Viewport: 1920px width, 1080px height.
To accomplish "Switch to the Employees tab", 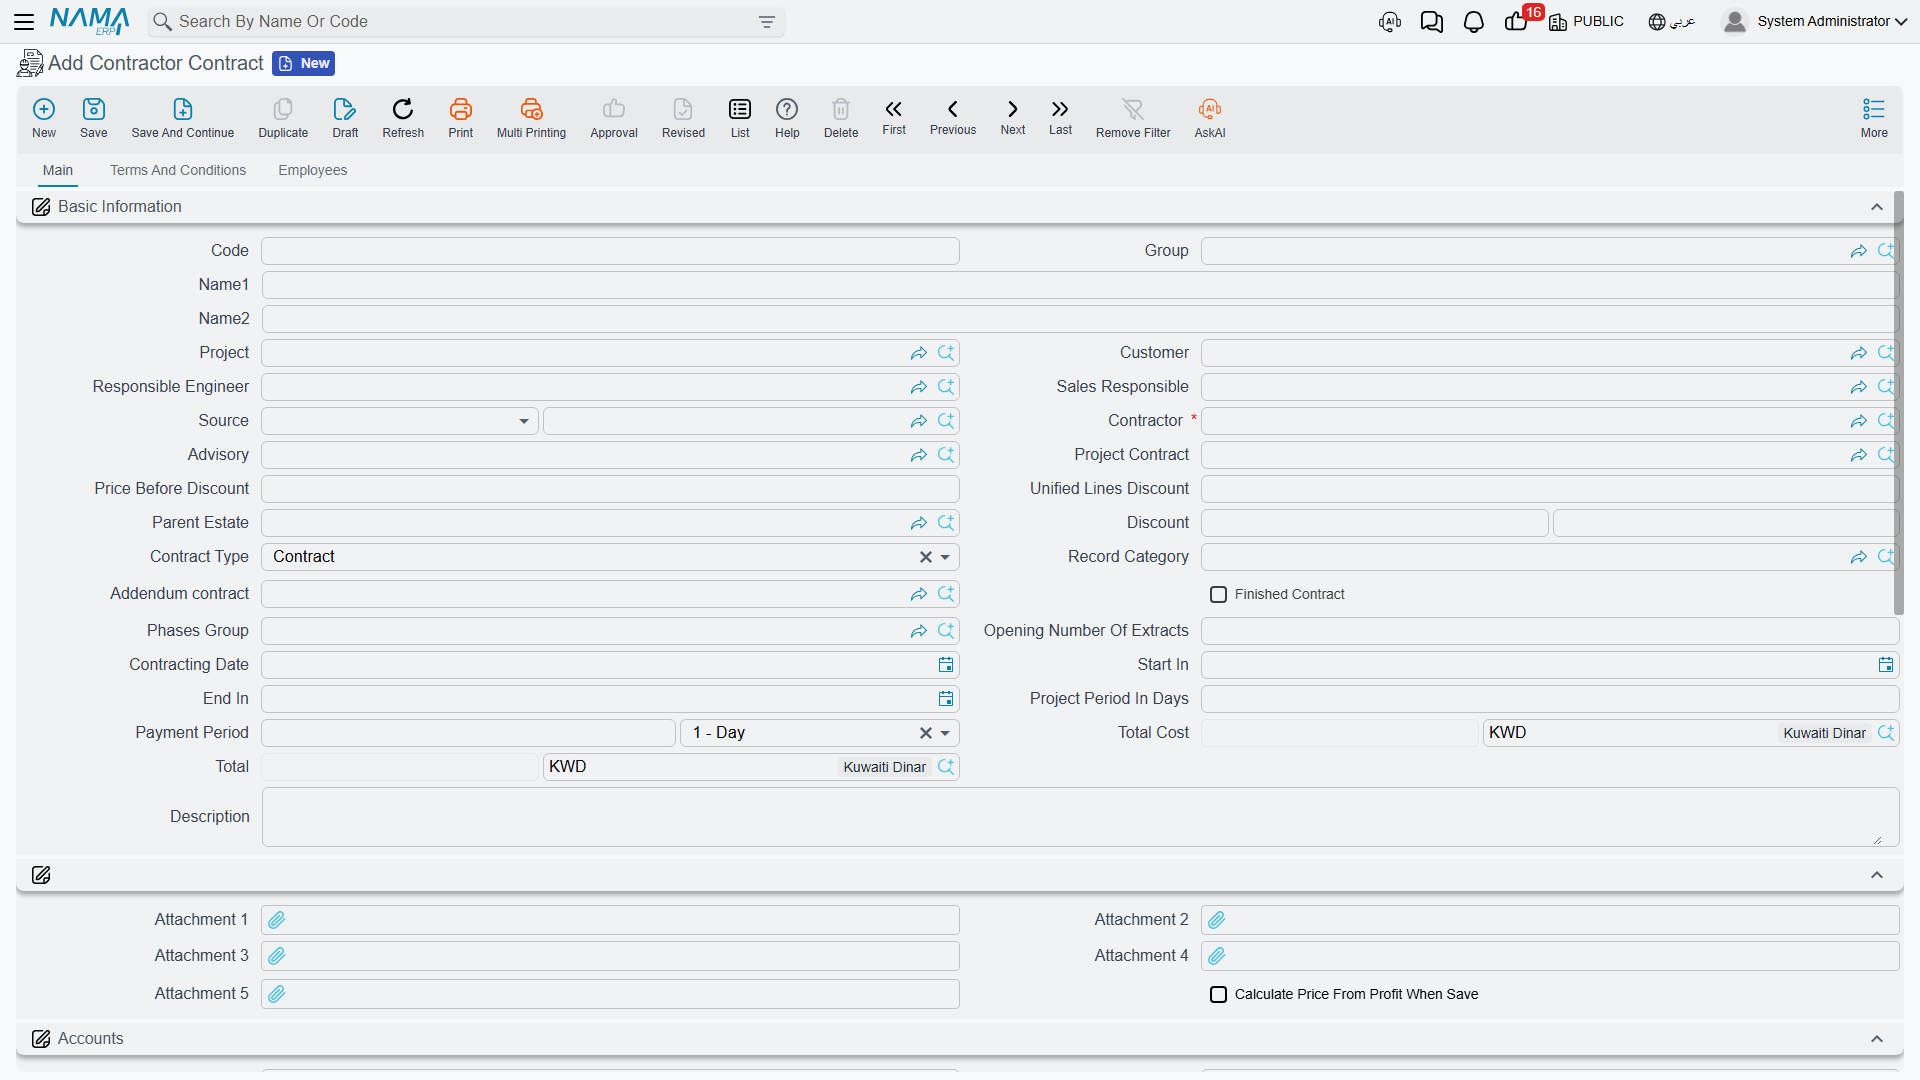I will coord(313,170).
